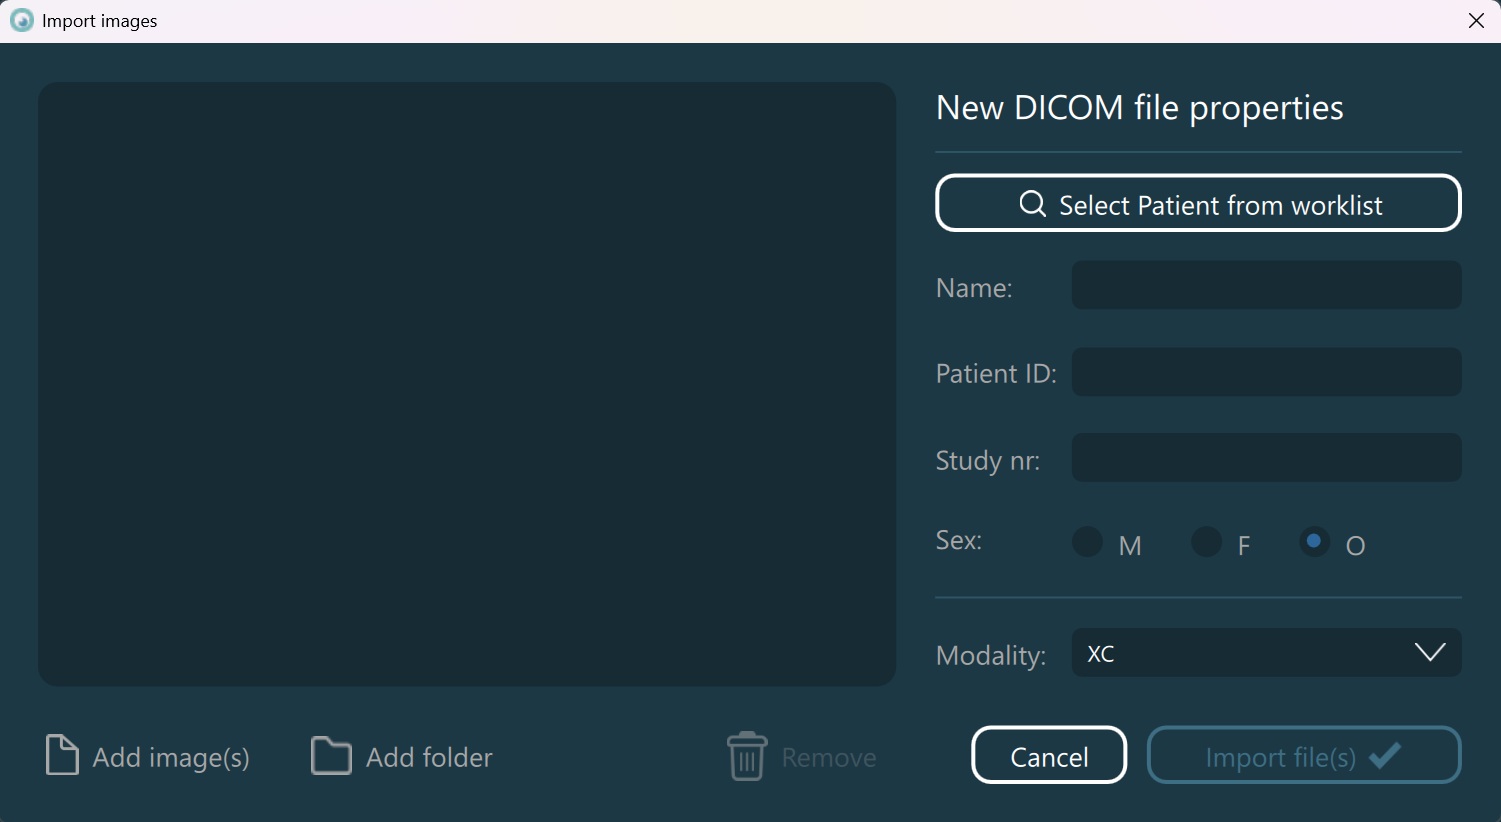Click the Import file(s) button label
Screen dimensions: 1501x822
1280,757
